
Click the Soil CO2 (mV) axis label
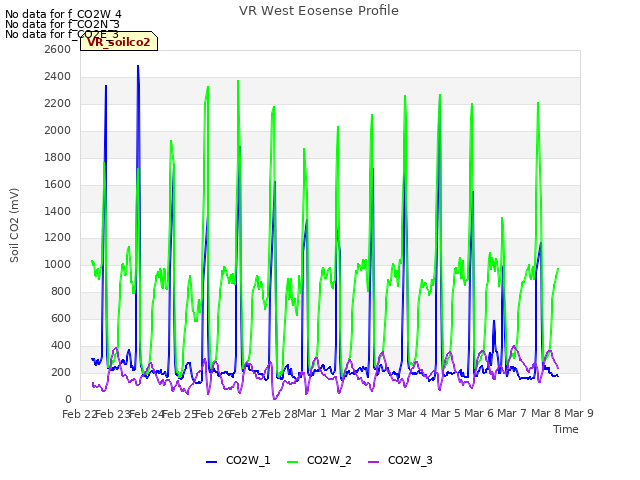(14, 225)
